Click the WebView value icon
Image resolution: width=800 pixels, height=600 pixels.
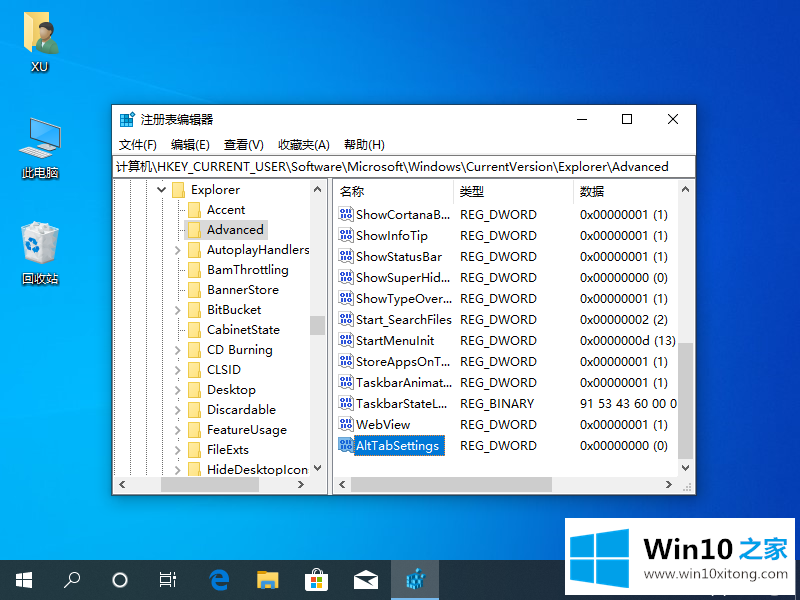tap(345, 424)
